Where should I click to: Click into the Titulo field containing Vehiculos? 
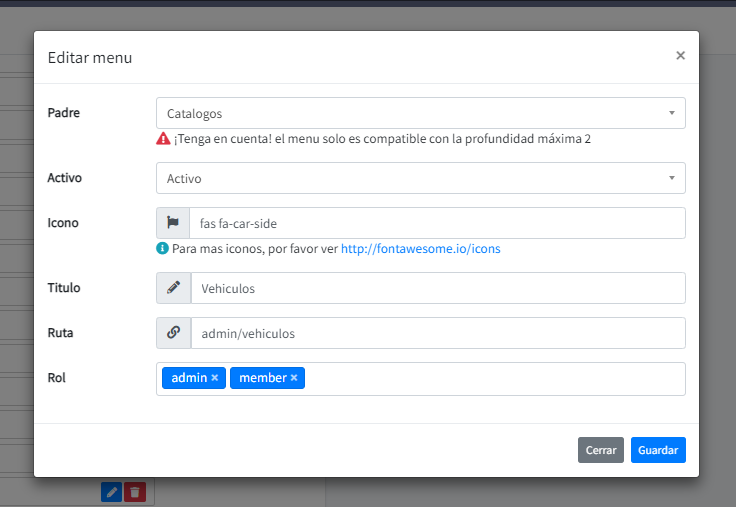[436, 288]
